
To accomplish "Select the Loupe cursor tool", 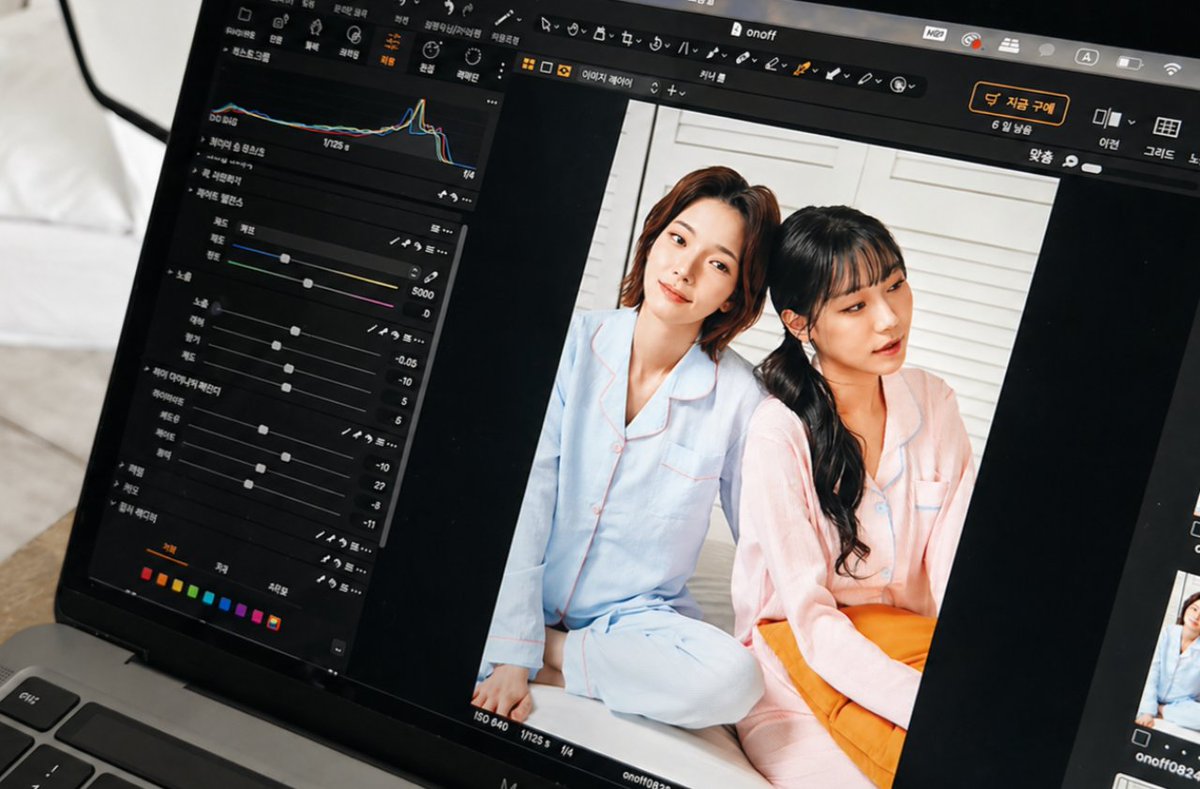I will (599, 33).
